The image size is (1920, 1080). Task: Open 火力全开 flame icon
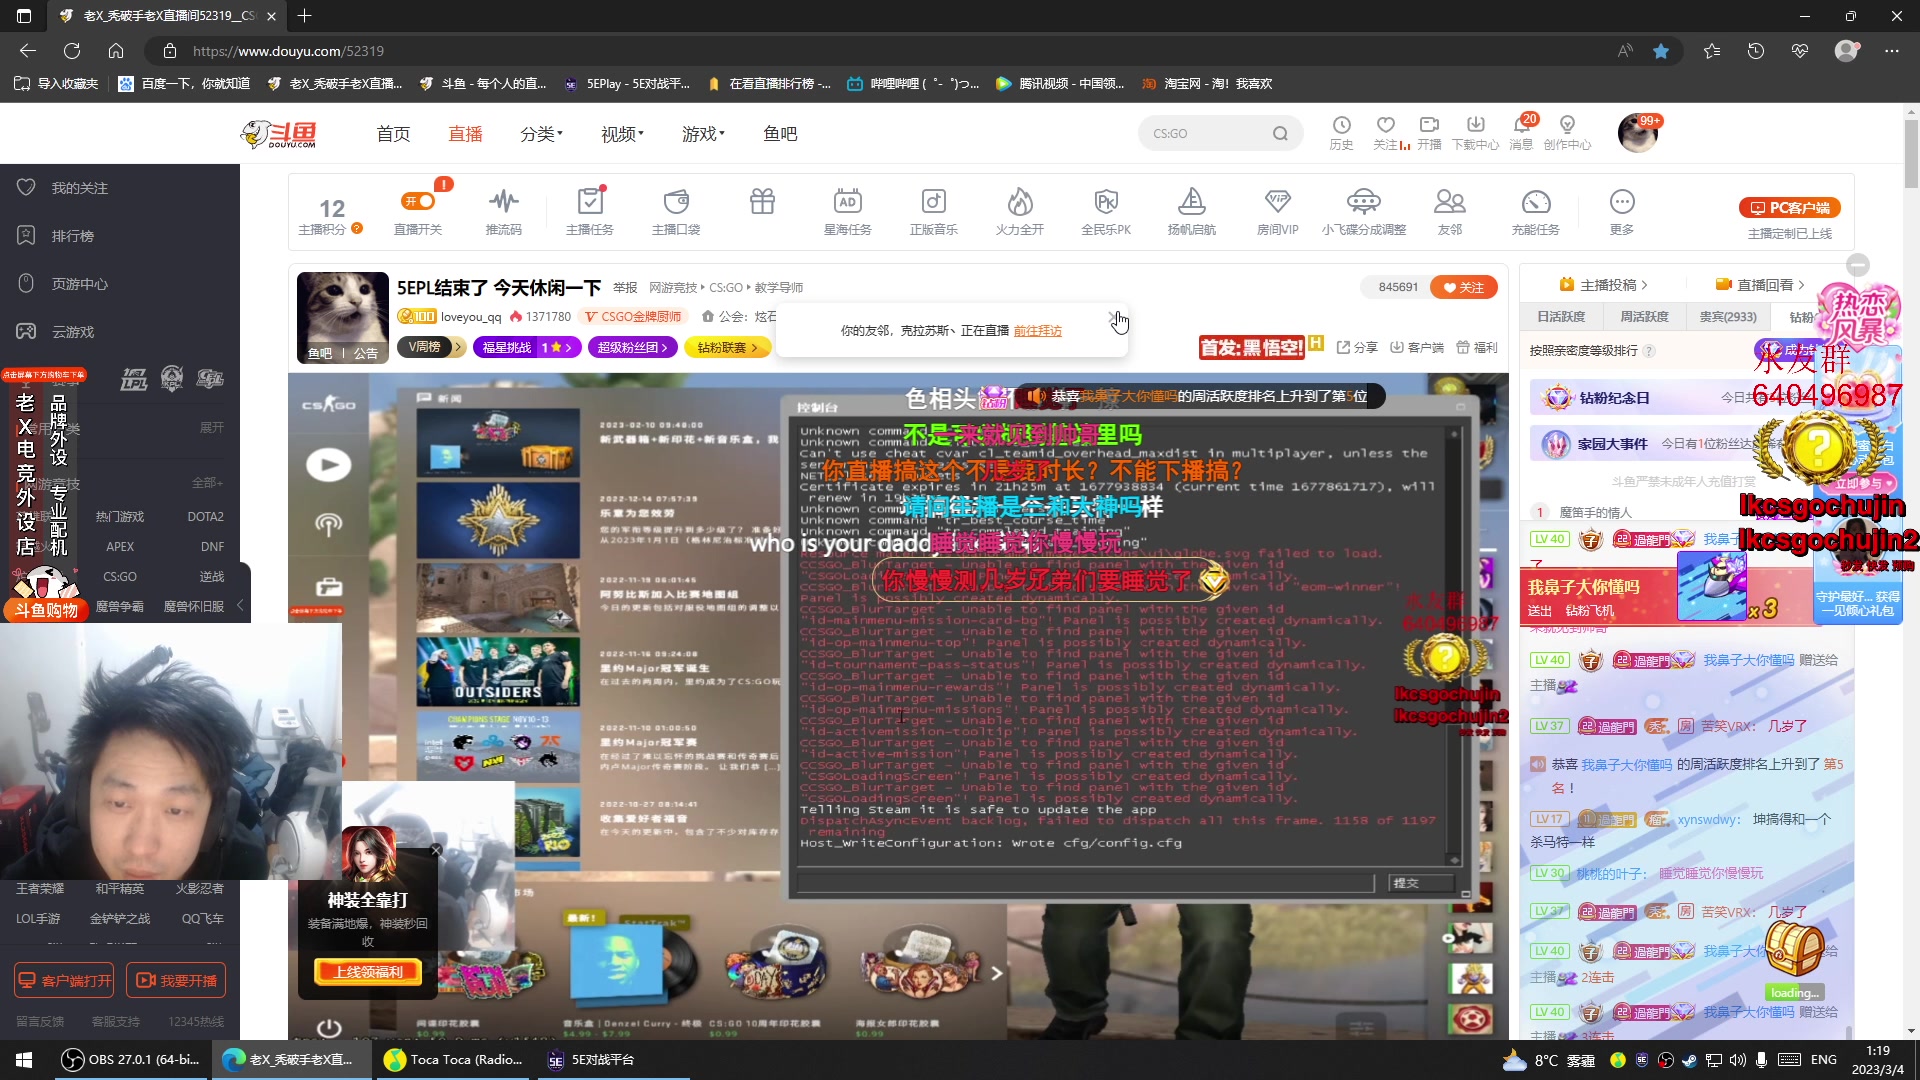coord(1020,201)
